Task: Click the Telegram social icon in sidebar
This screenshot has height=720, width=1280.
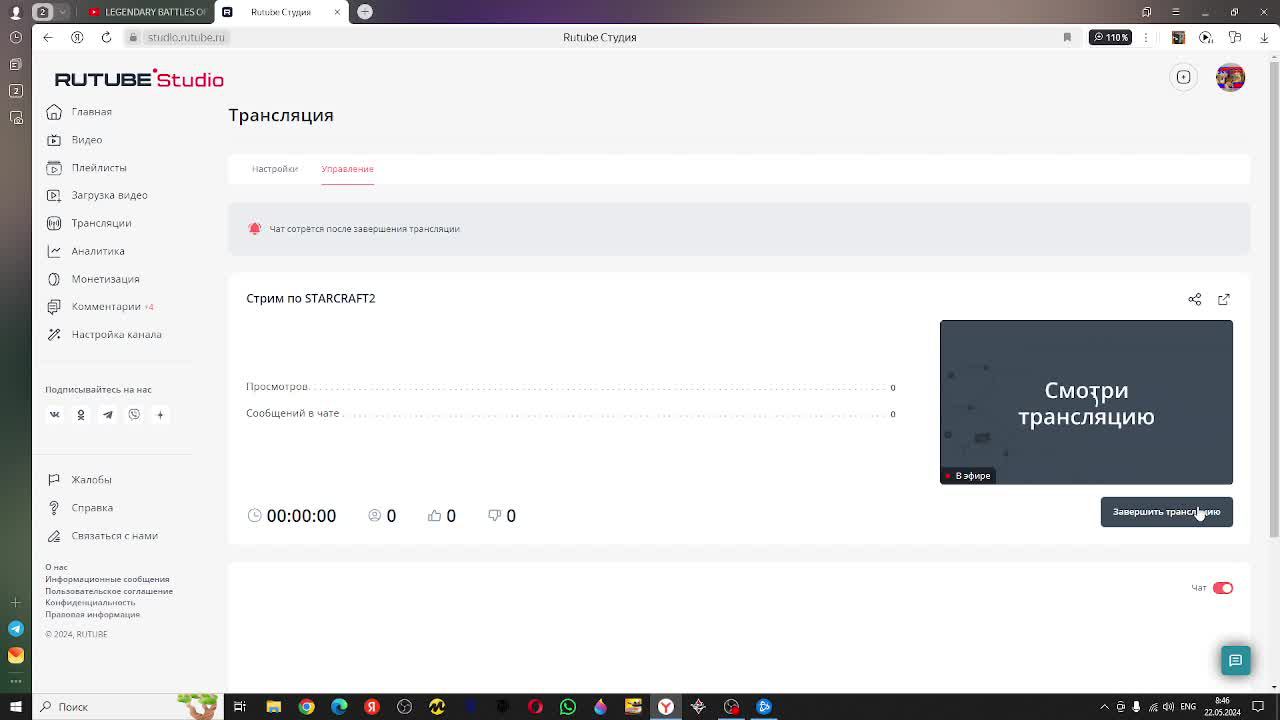Action: 107,415
